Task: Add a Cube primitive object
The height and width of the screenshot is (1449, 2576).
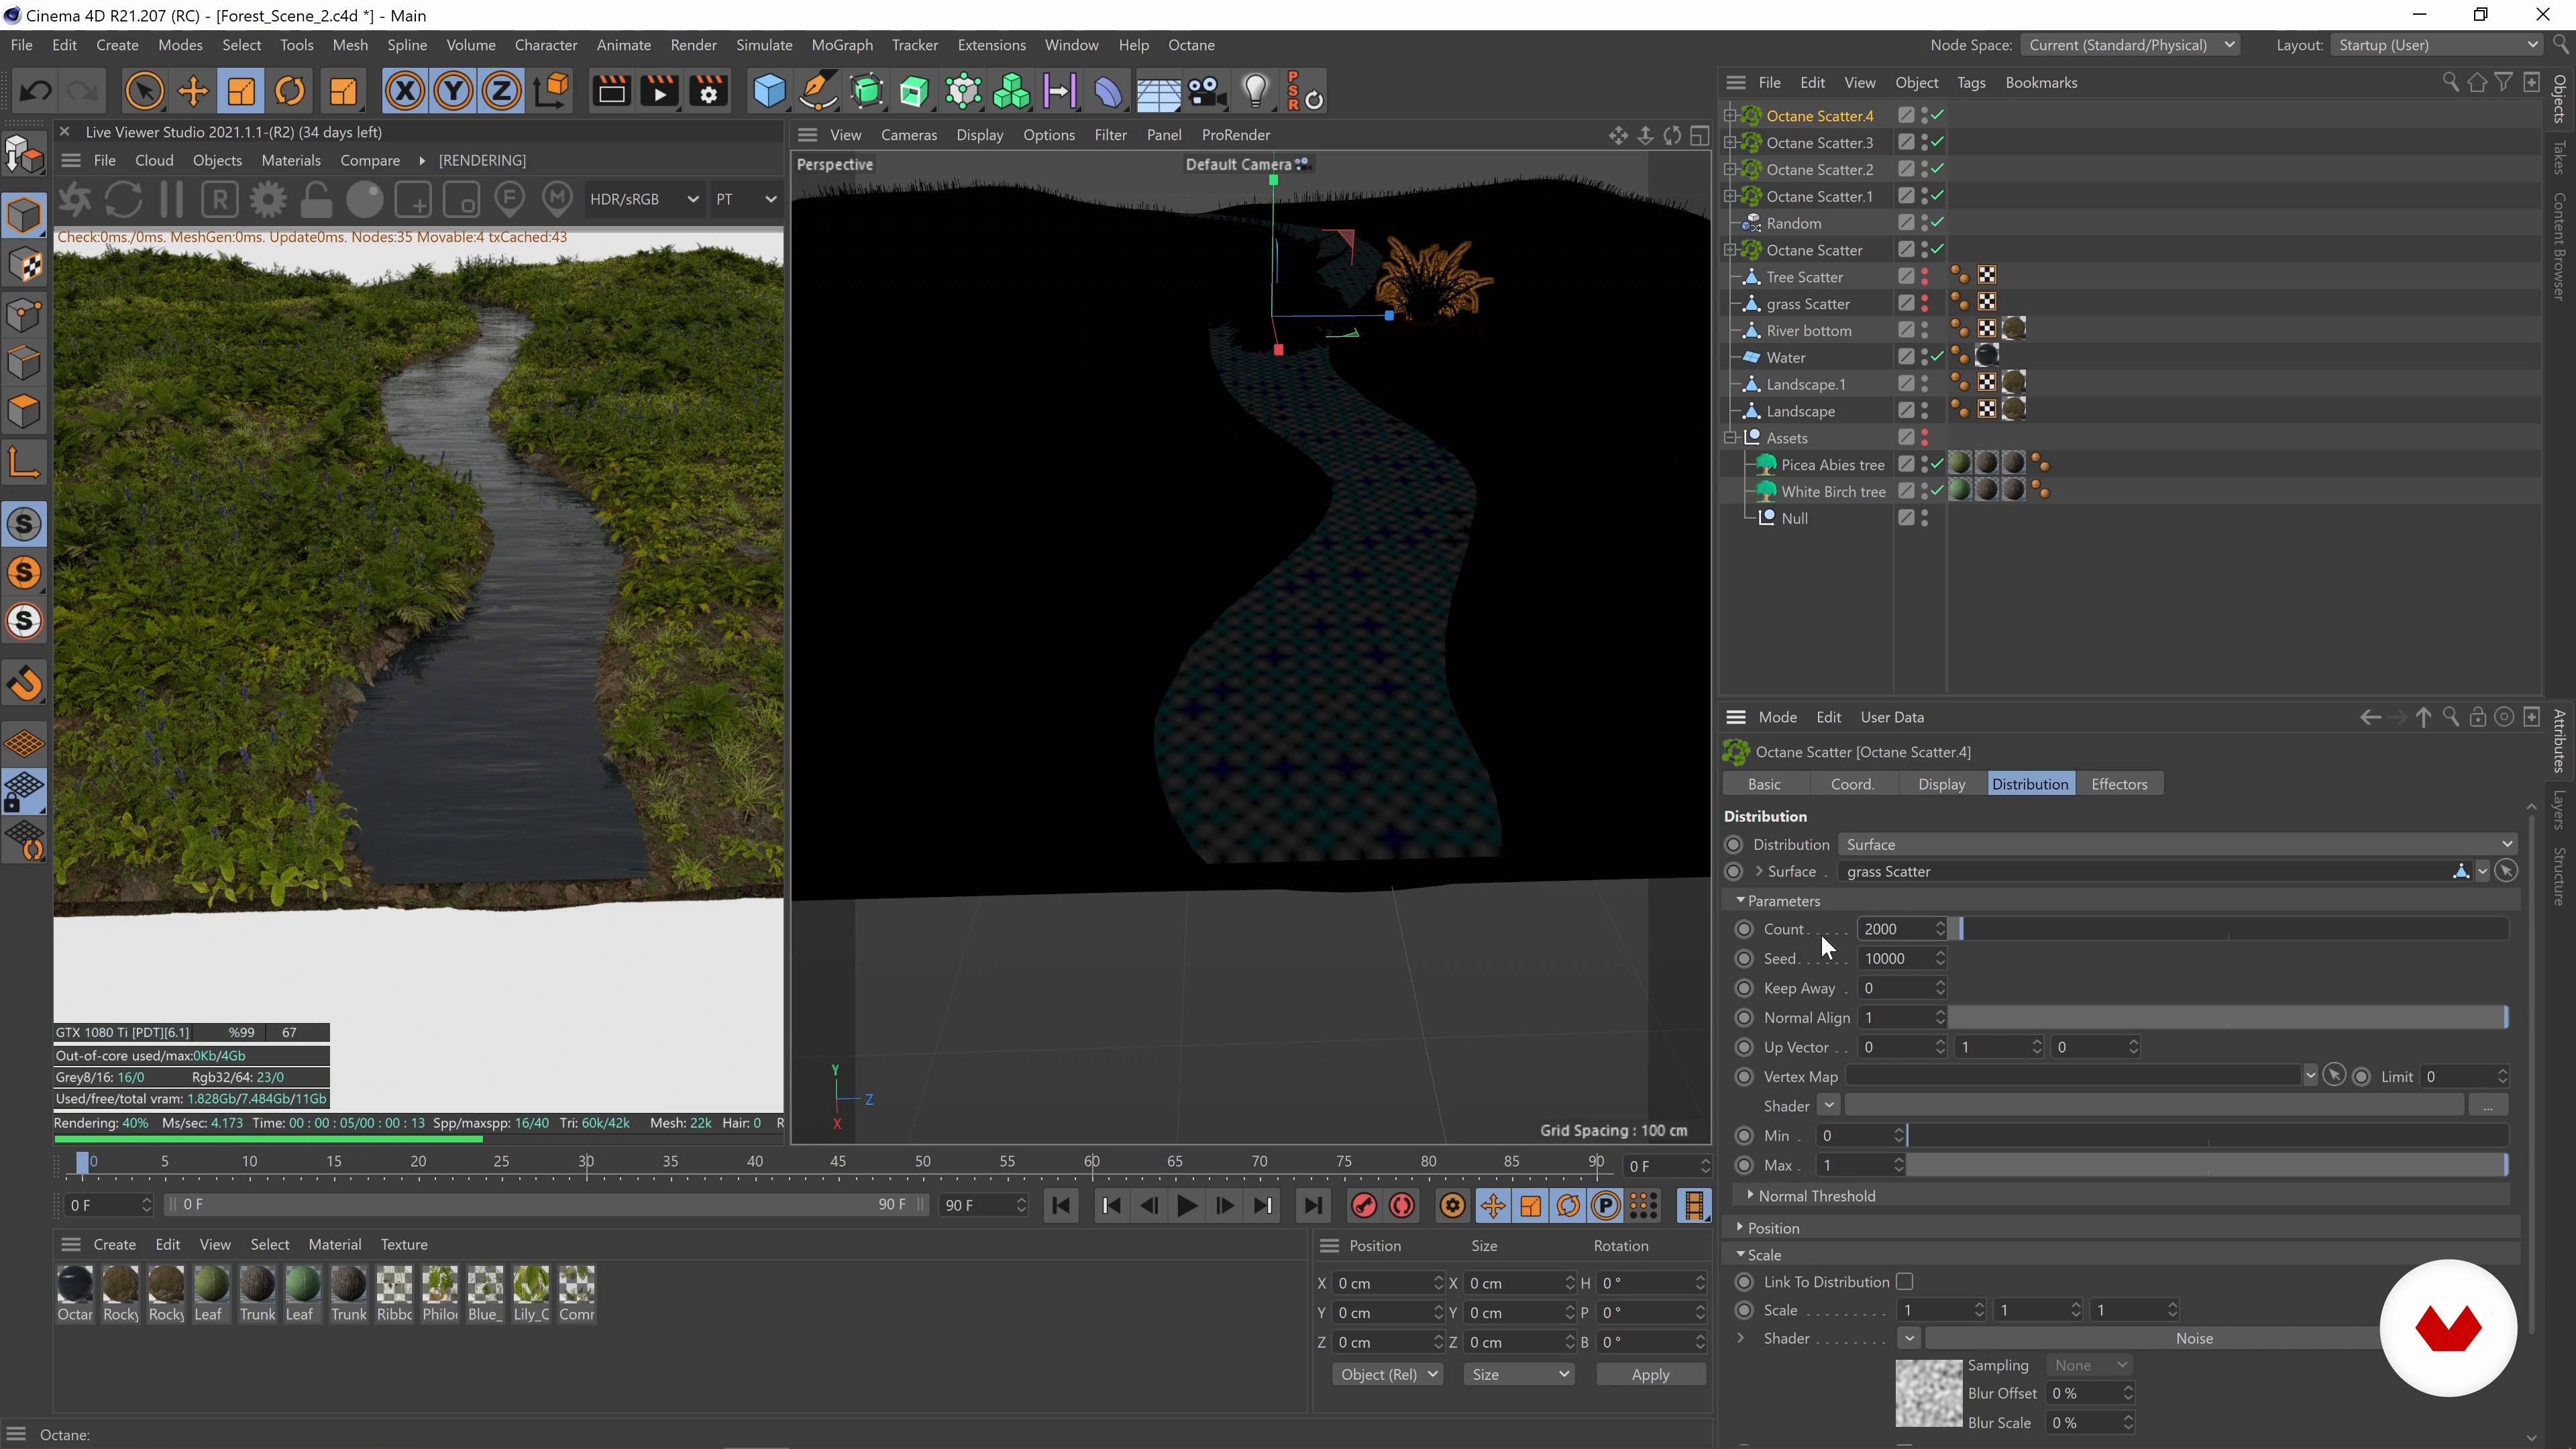Action: 769,92
